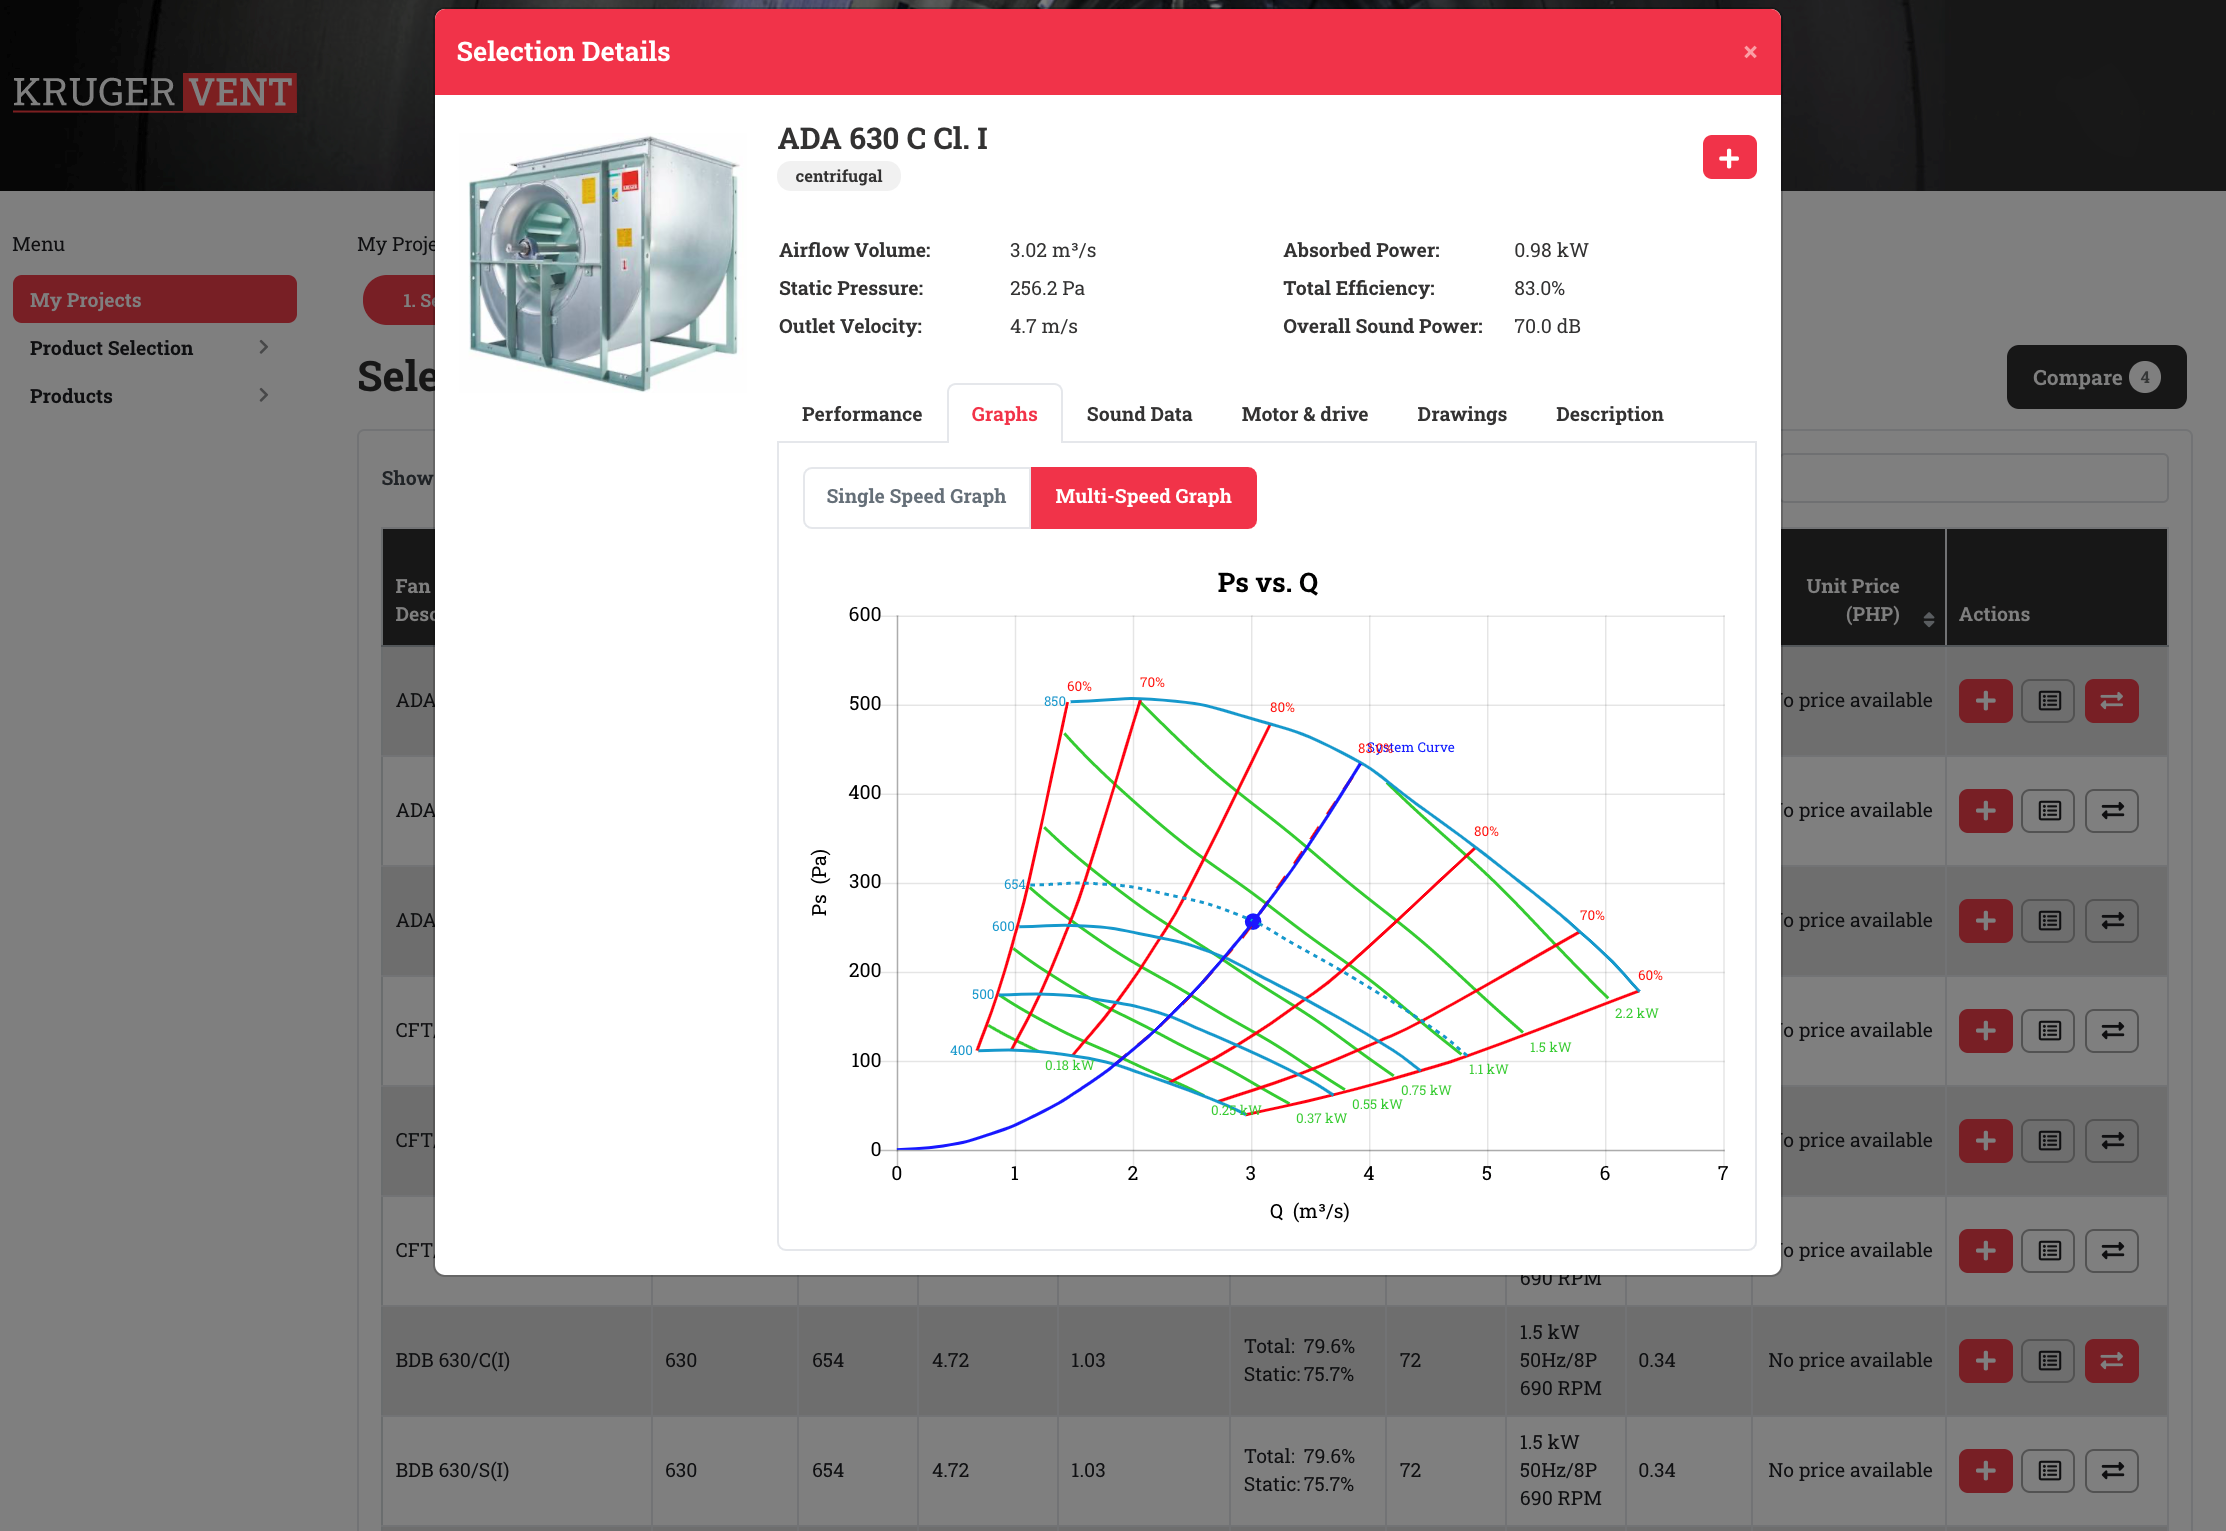This screenshot has height=1531, width=2226.
Task: Click the 'Ps vs. Q' chart title
Action: (1267, 582)
